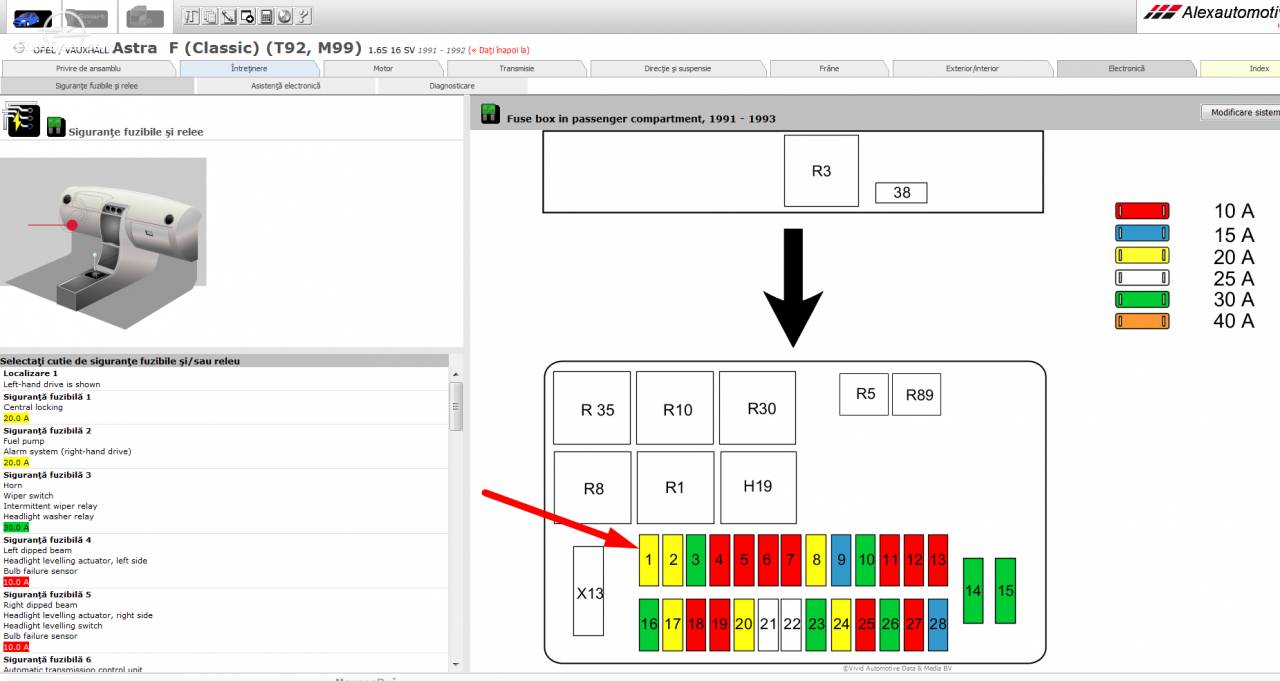1280x681 pixels.
Task: Click green fuse 15 in the diagram
Action: point(1006,590)
